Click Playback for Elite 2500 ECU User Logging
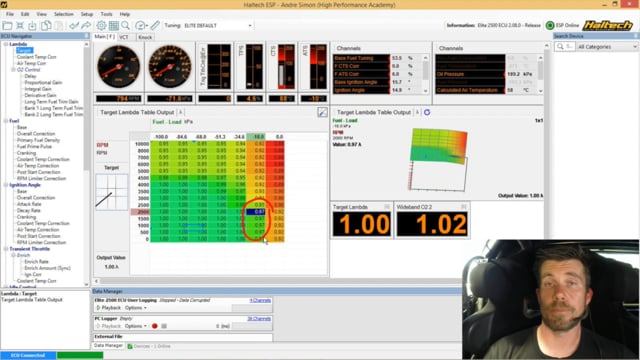The image size is (640, 360). (x=108, y=308)
